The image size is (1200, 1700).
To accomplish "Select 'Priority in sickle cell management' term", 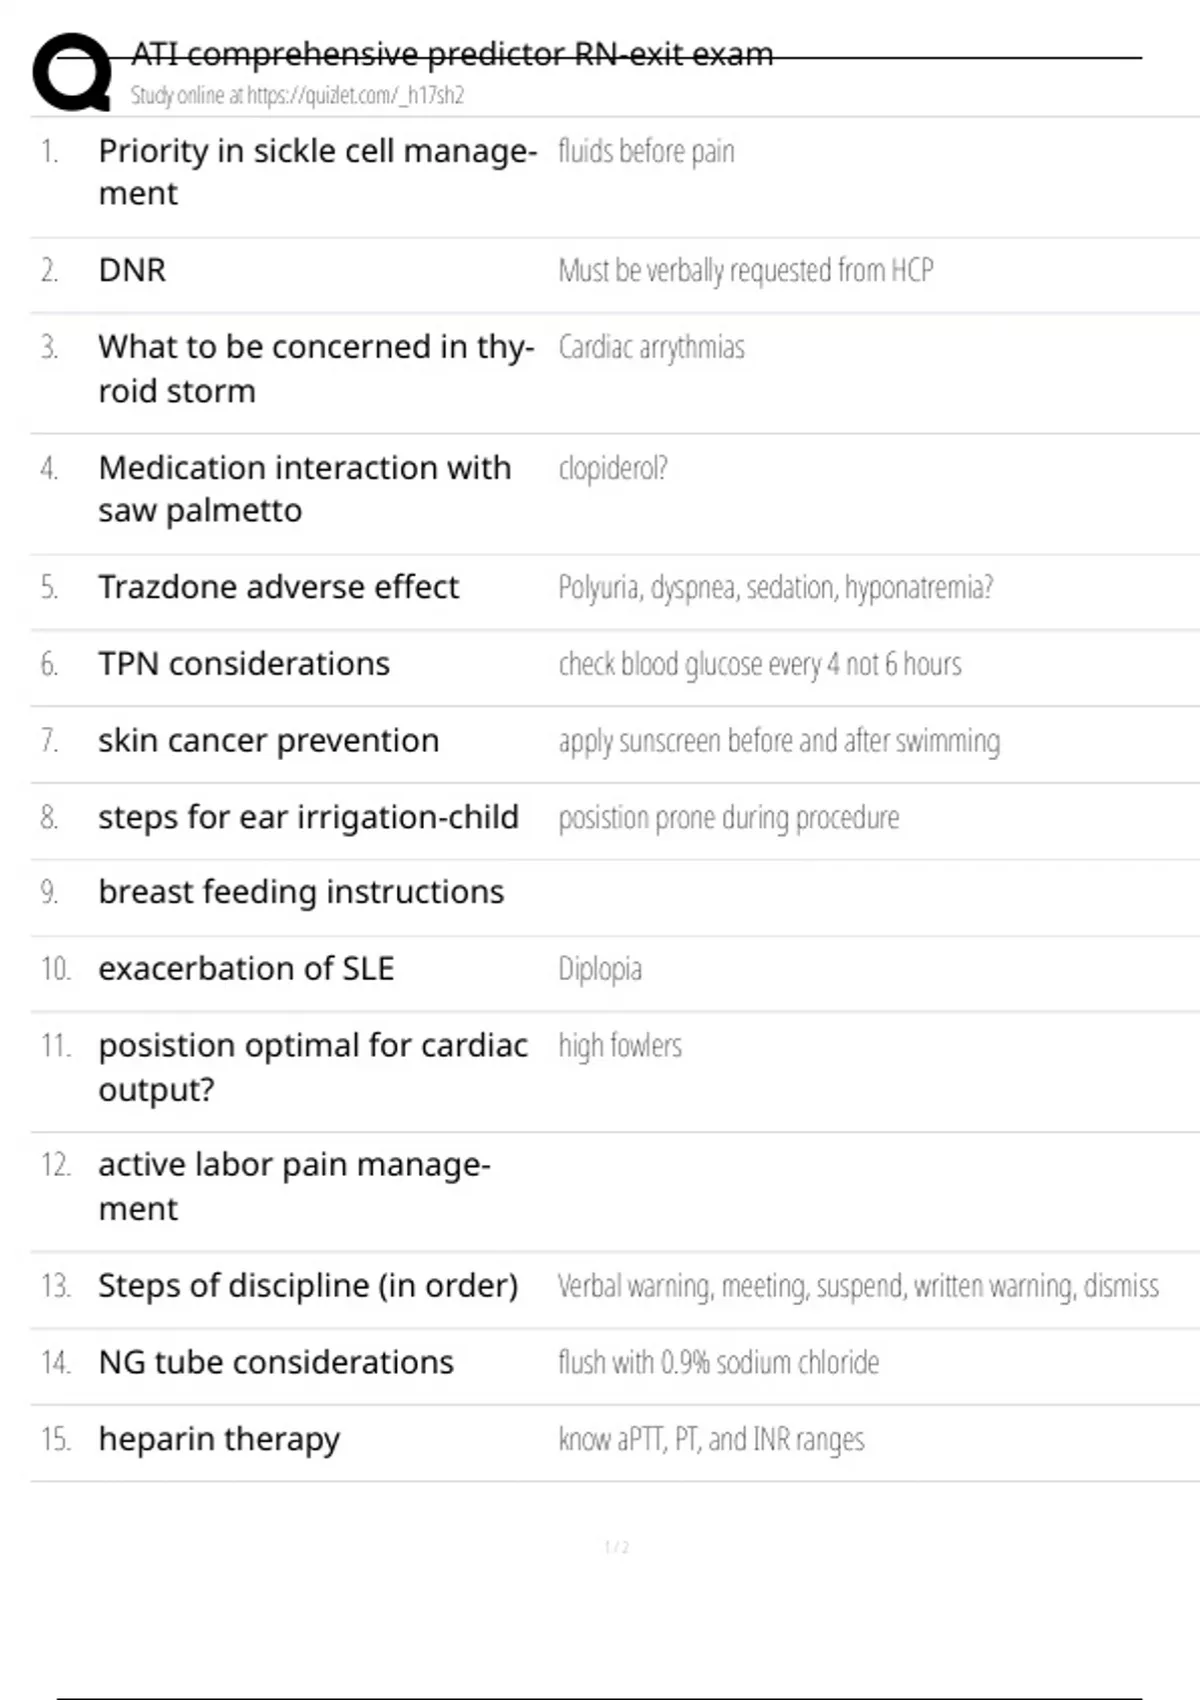I will pos(317,171).
